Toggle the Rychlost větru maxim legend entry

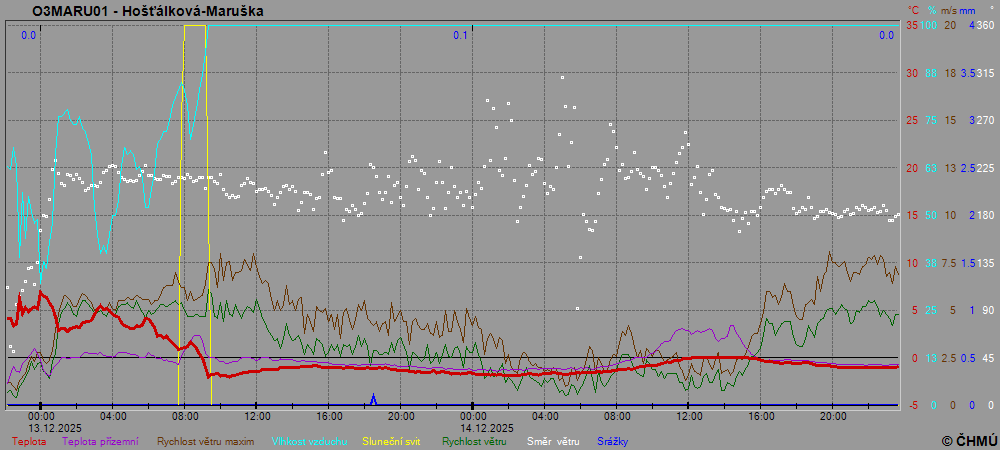pos(205,440)
